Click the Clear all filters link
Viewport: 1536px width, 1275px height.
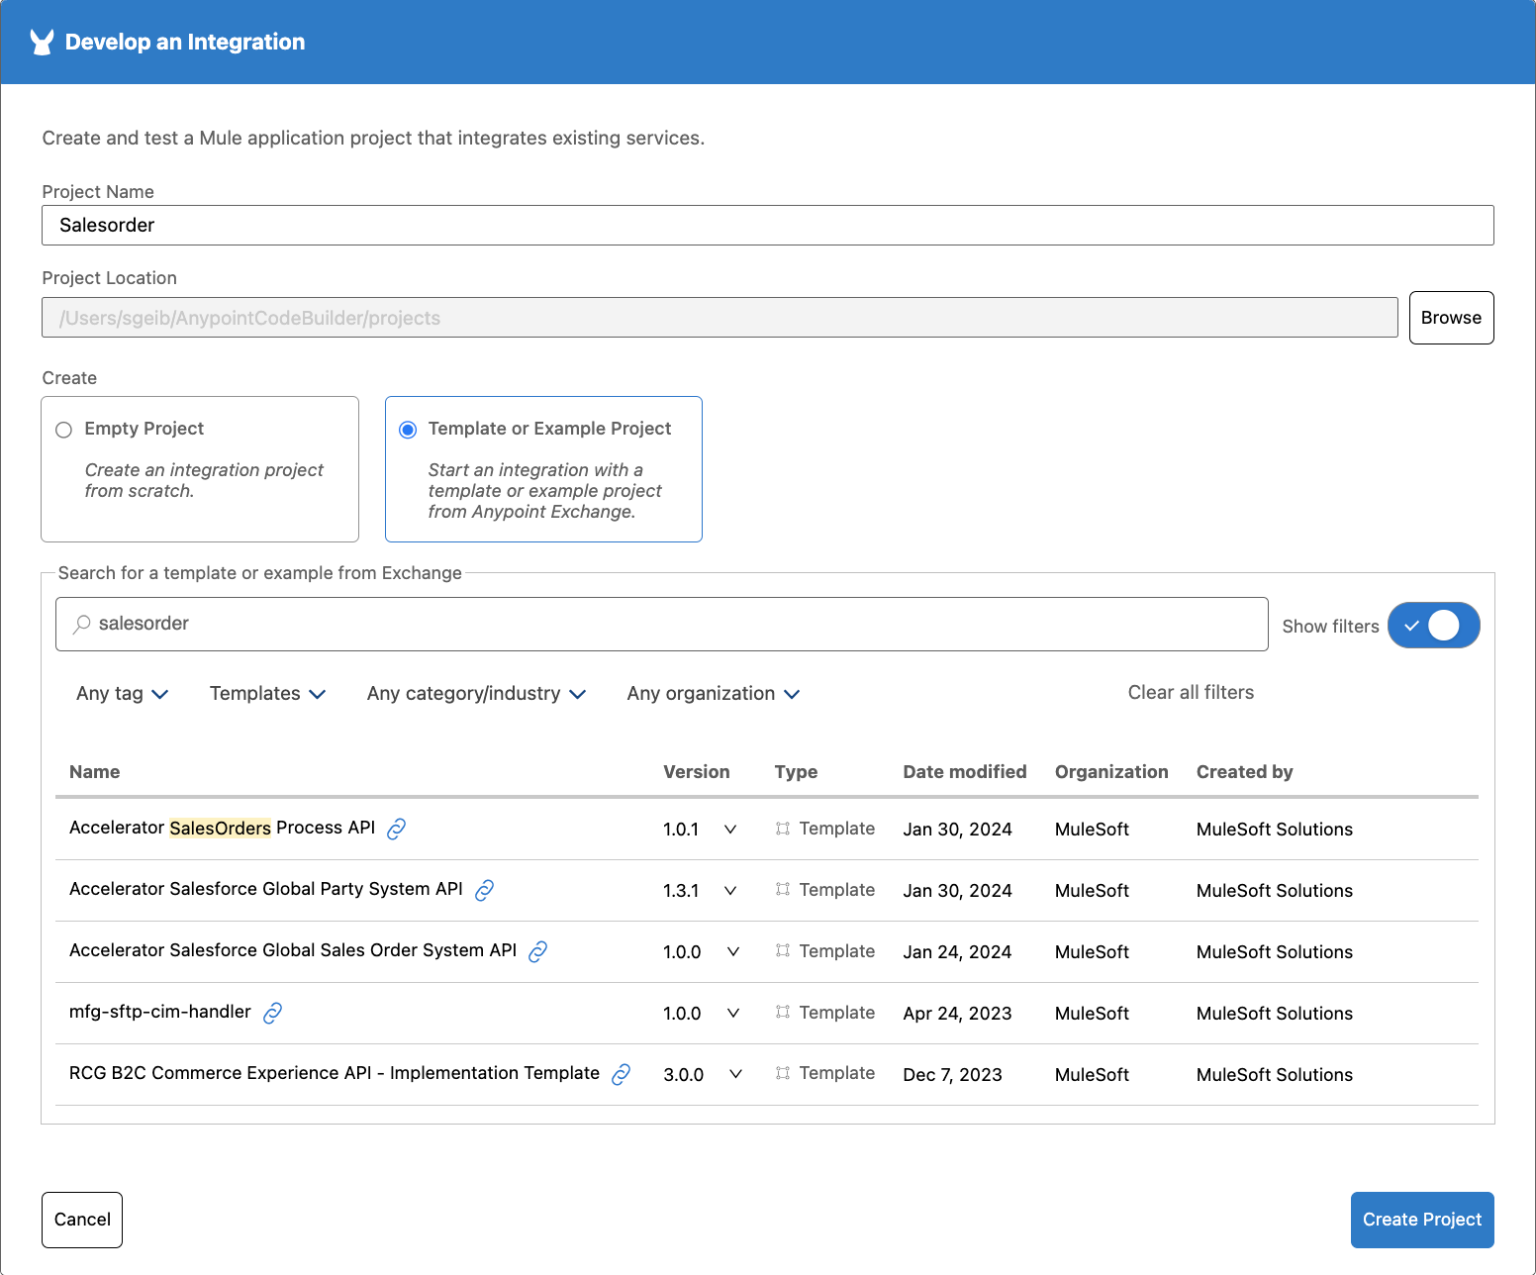[1190, 692]
